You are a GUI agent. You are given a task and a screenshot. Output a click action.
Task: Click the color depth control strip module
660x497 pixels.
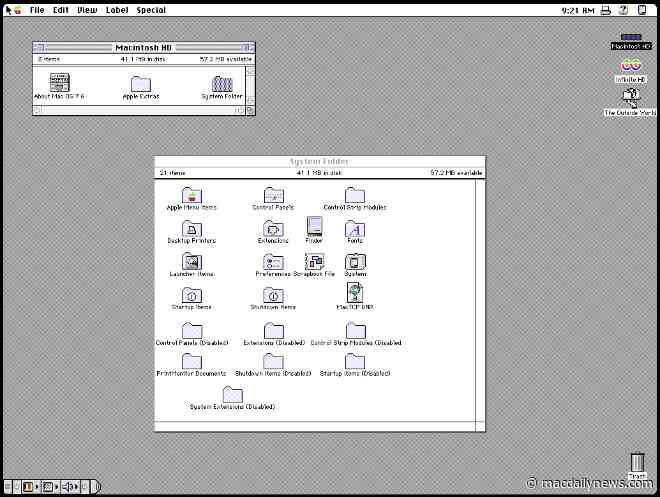click(x=28, y=487)
